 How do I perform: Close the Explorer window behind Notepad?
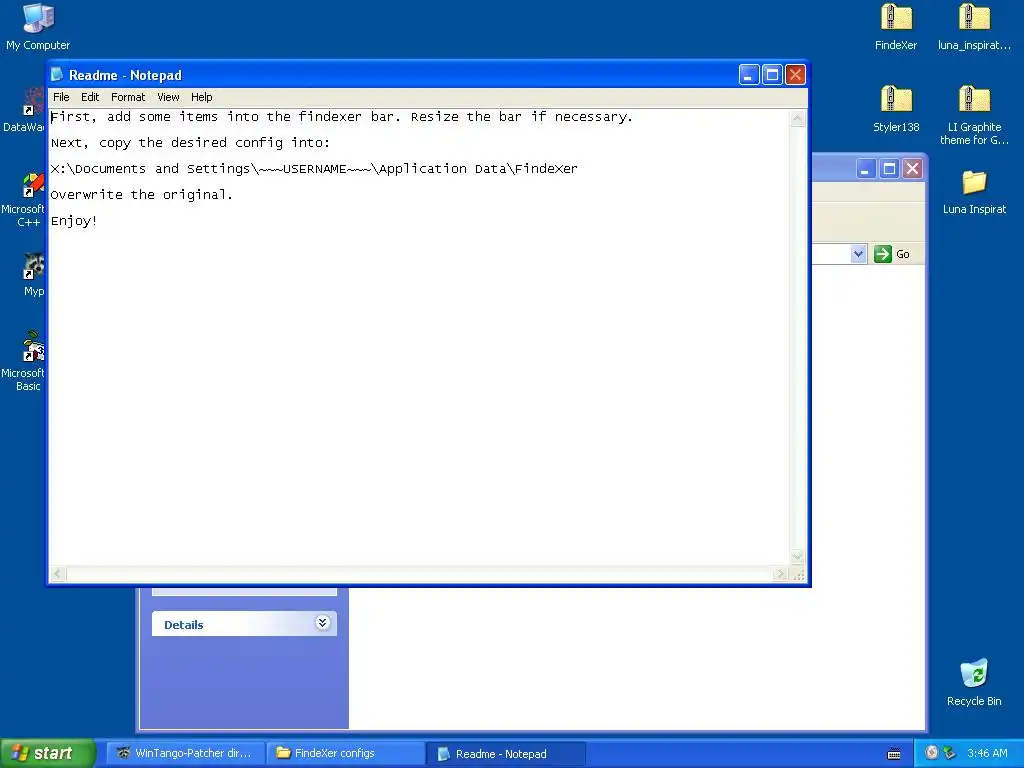tap(912, 169)
